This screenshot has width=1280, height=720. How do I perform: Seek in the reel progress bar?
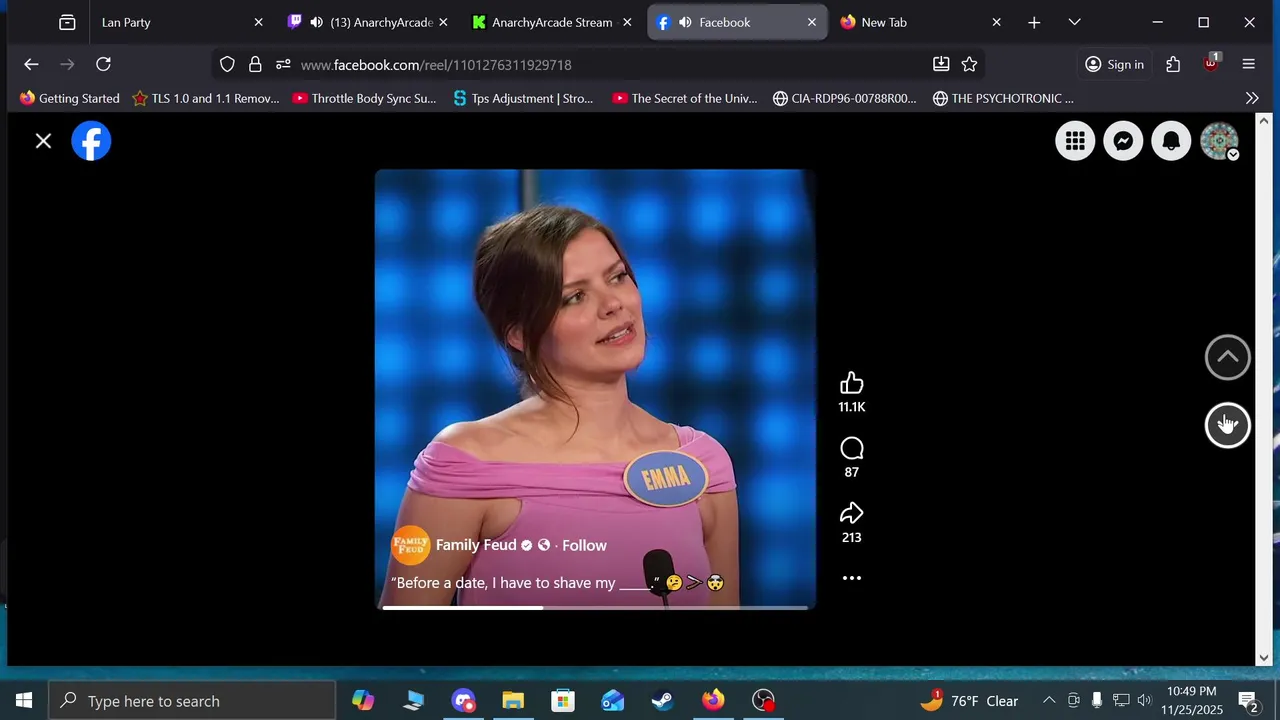pos(595,607)
